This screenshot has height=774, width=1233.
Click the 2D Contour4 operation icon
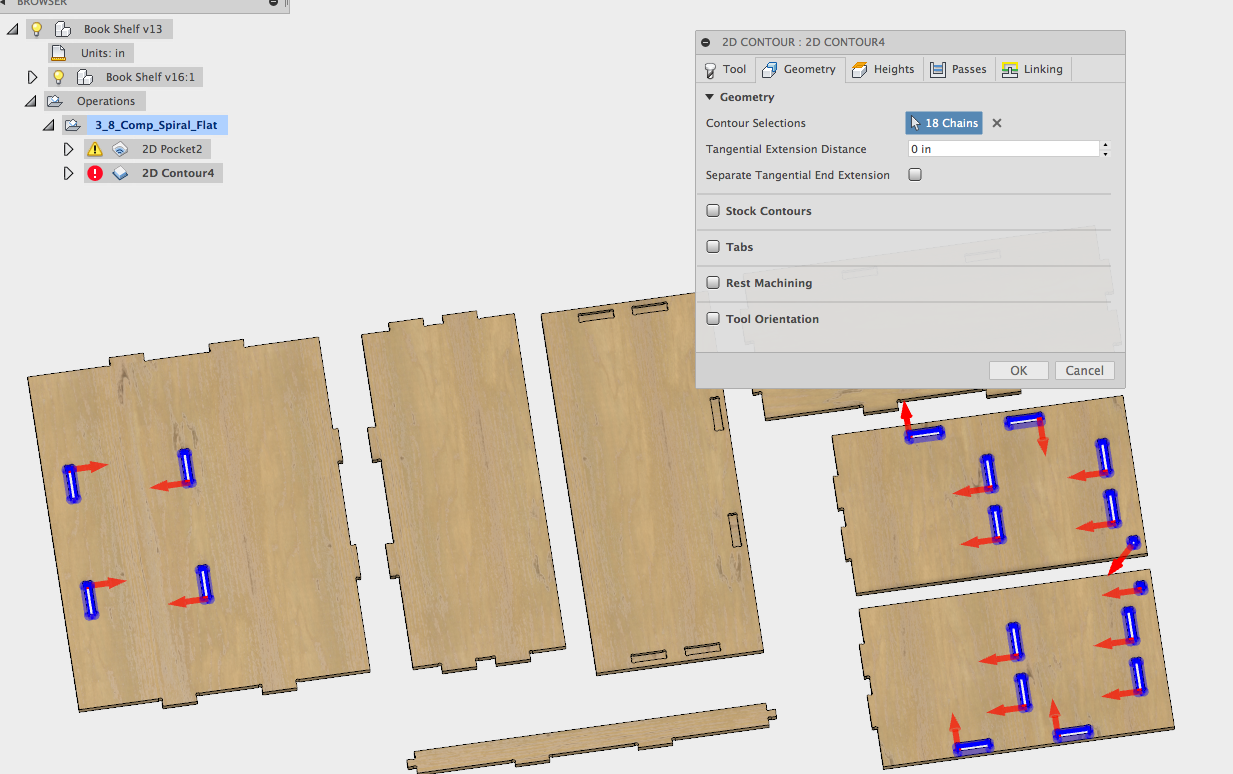coord(120,173)
